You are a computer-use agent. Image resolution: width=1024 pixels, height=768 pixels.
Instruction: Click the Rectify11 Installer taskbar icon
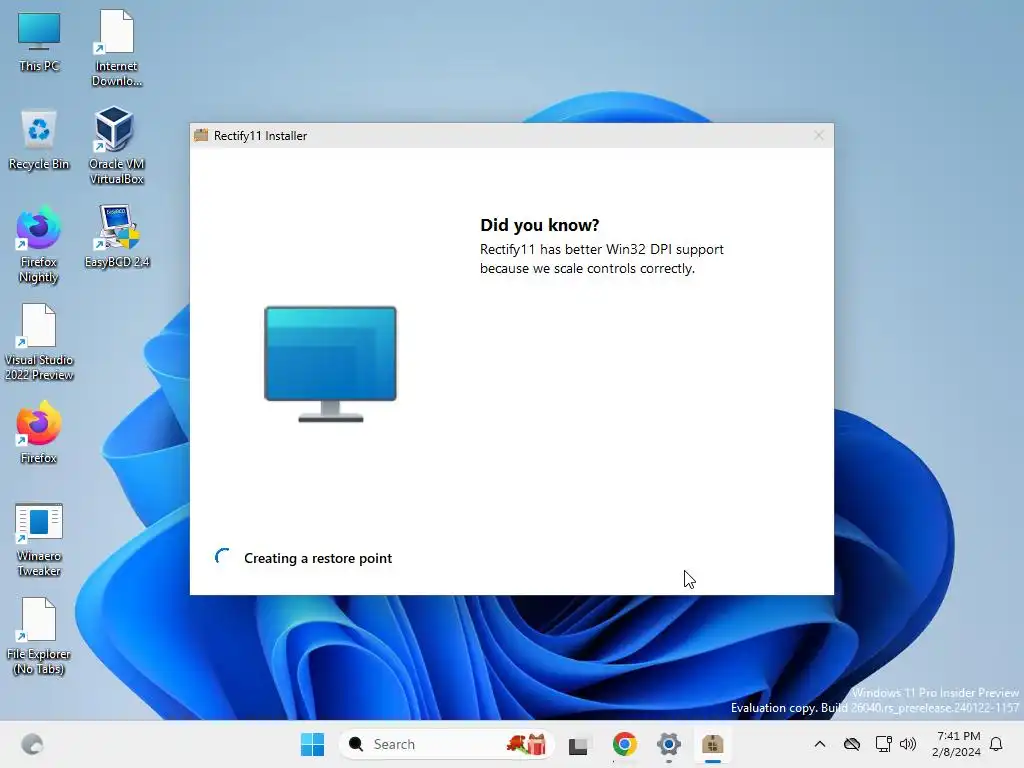point(712,744)
